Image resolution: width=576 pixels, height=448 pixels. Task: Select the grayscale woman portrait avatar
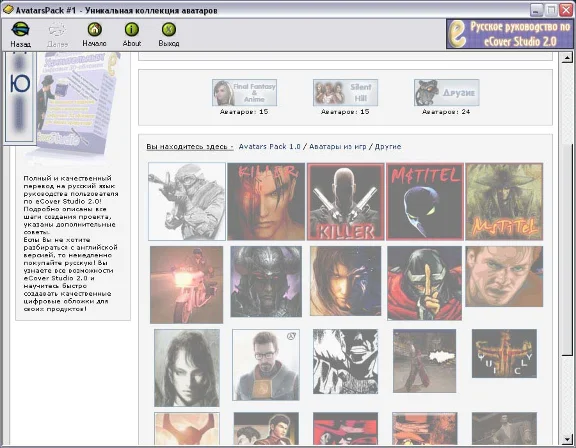tap(187, 368)
